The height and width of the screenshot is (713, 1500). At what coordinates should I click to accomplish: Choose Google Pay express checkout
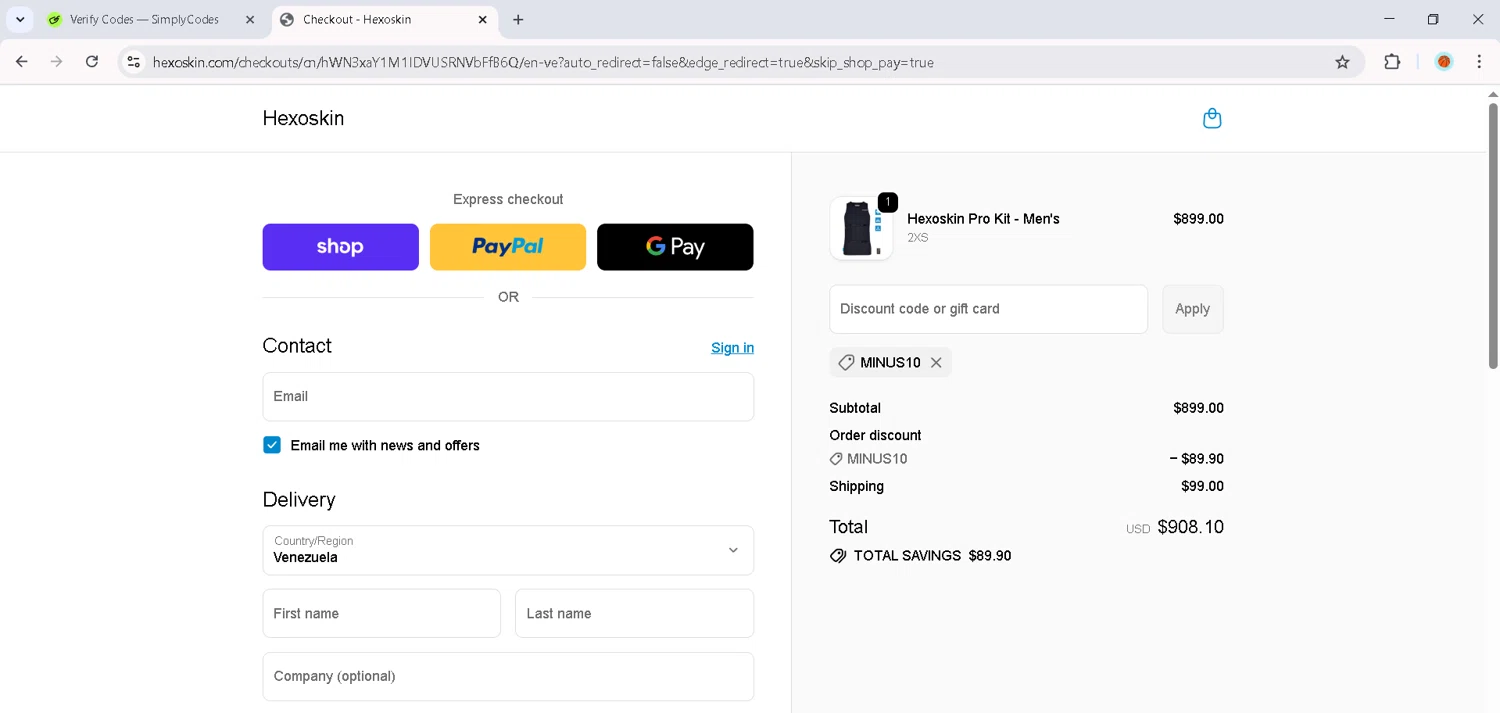click(x=675, y=247)
